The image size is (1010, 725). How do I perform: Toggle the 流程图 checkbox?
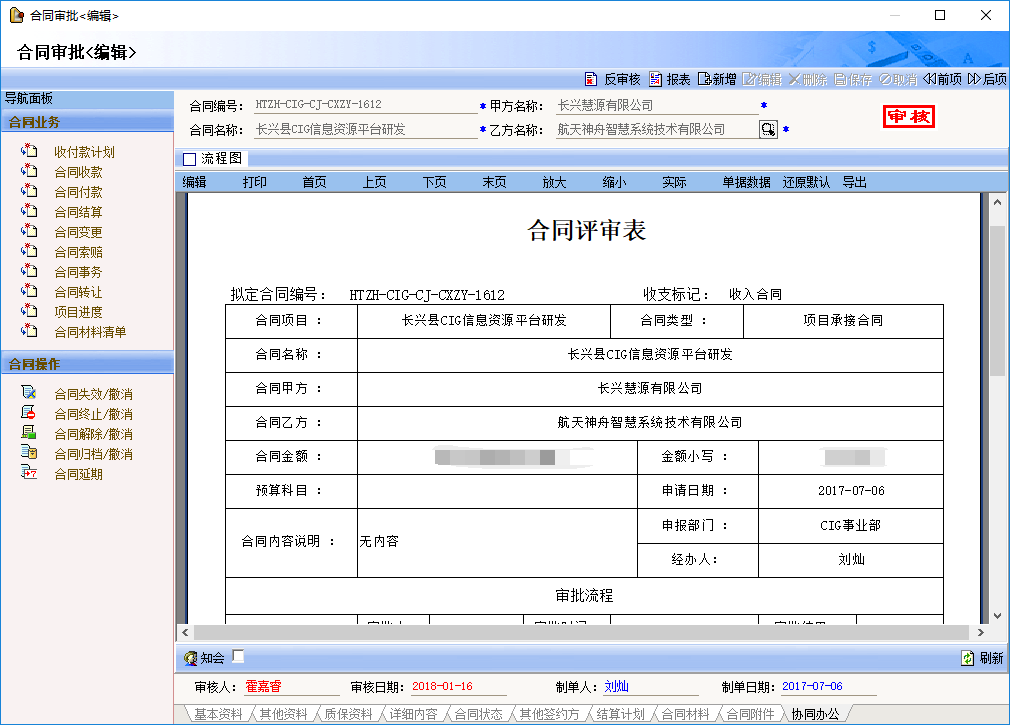(189, 158)
